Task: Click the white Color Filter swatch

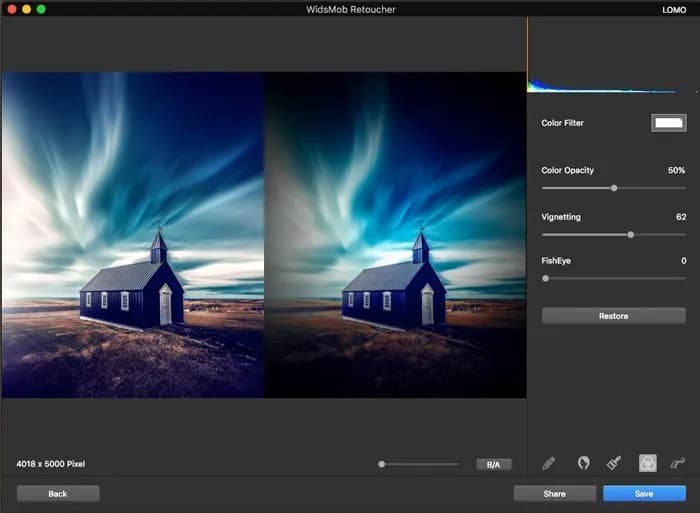Action: (668, 123)
